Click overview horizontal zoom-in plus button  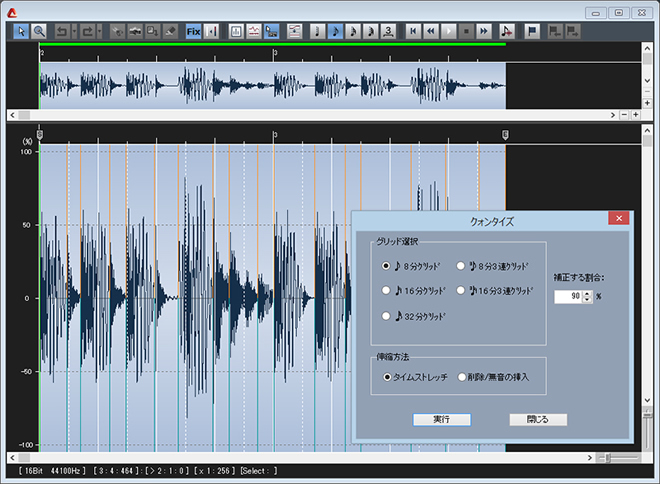tap(636, 115)
